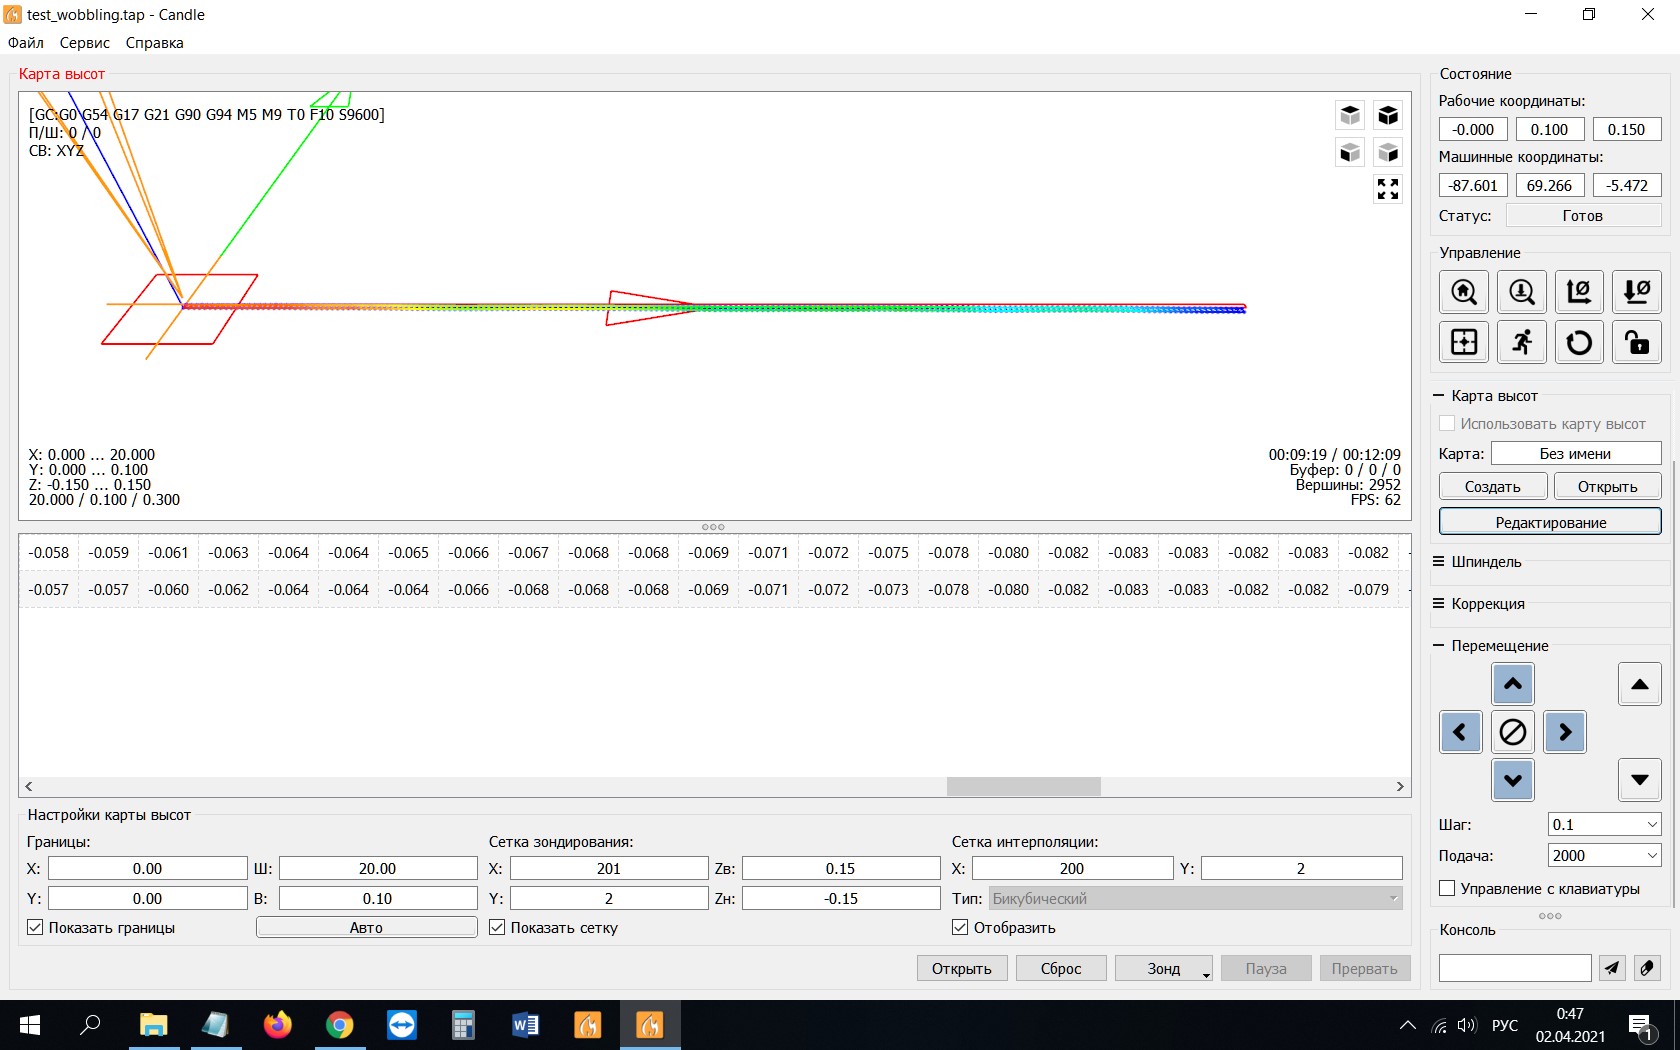The height and width of the screenshot is (1050, 1680).
Task: Select table cell '-0.058'
Action: pos(49,553)
